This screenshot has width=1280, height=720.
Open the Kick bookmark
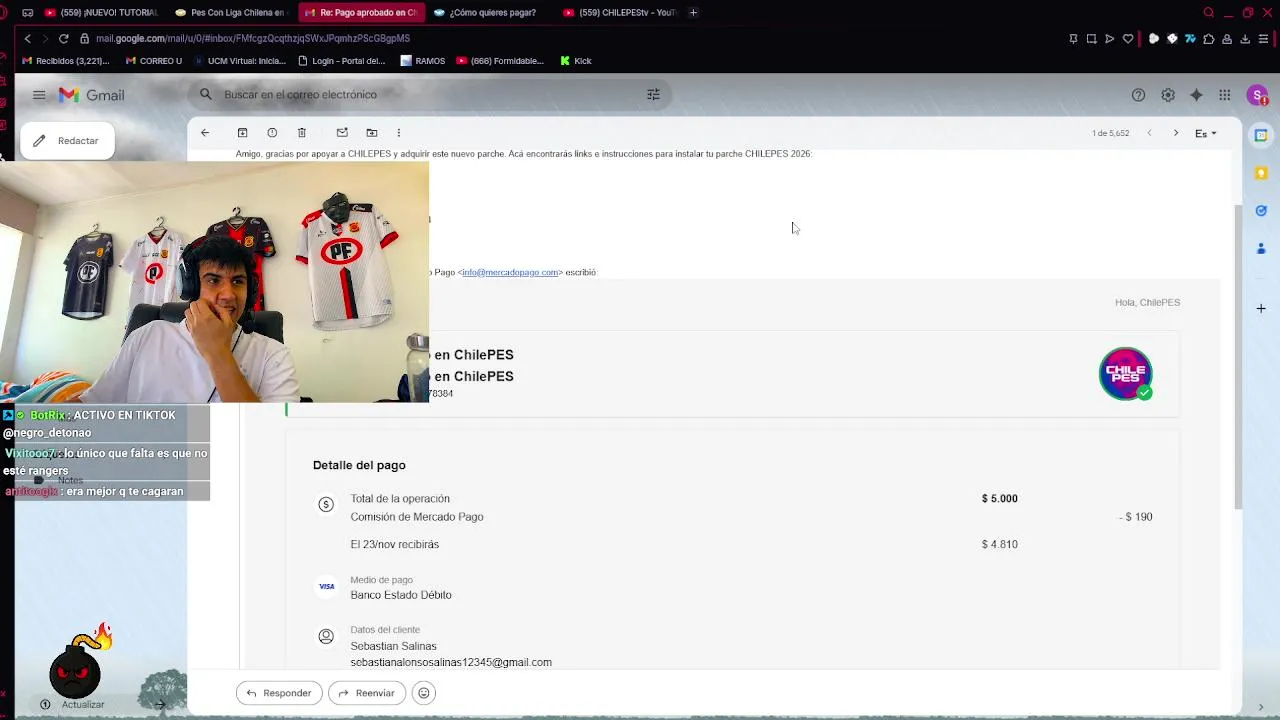[x=576, y=61]
